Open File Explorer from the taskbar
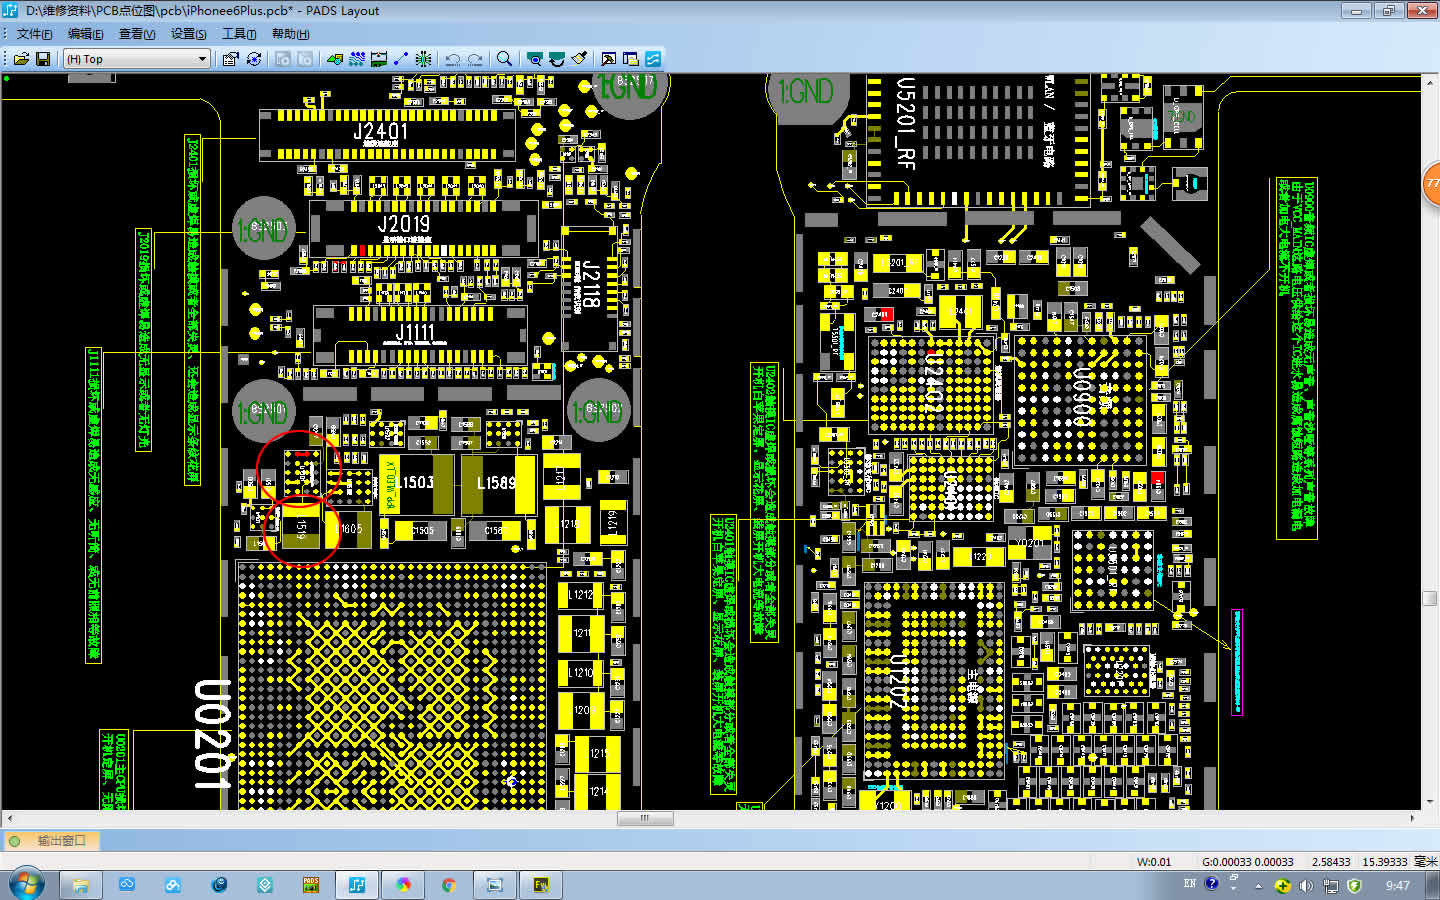1440x900 pixels. 80,885
